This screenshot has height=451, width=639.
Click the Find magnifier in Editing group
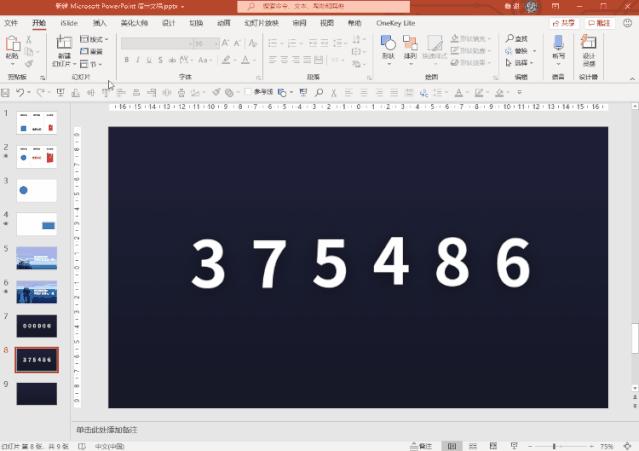click(509, 39)
